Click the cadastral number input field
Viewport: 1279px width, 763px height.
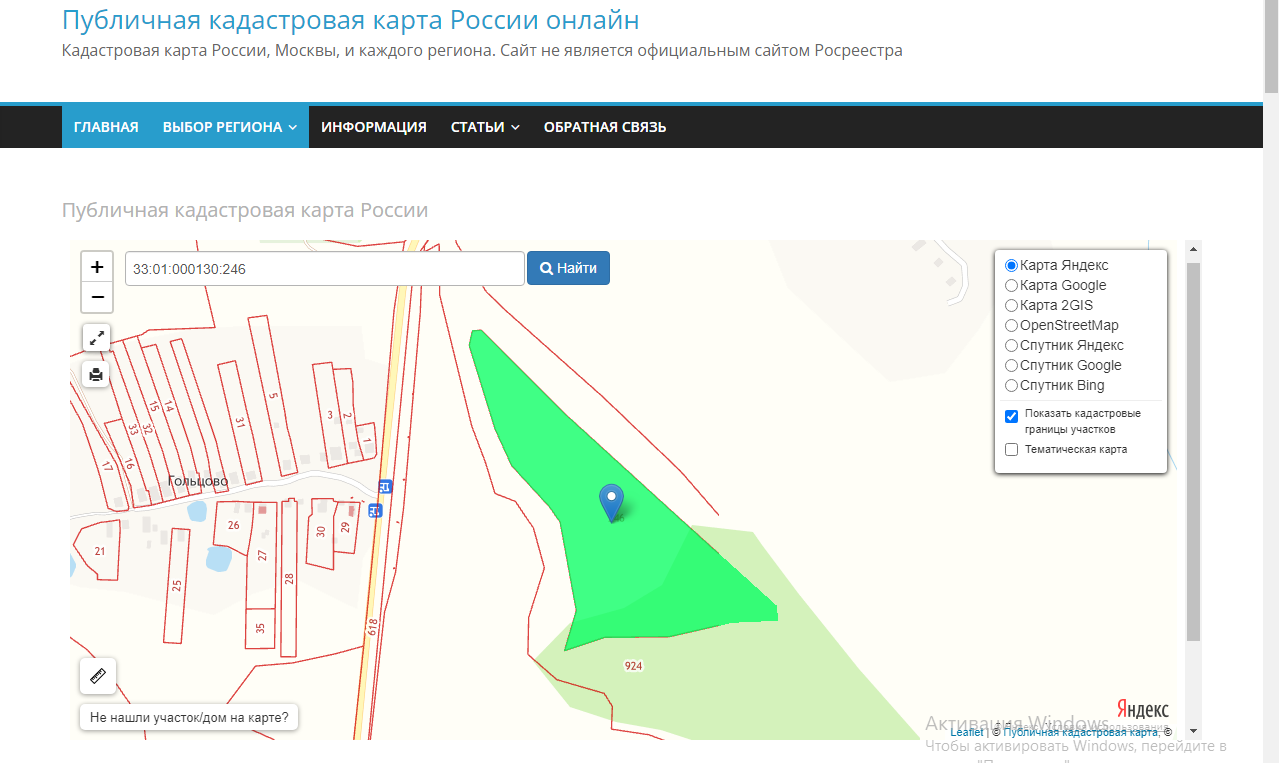tap(324, 267)
